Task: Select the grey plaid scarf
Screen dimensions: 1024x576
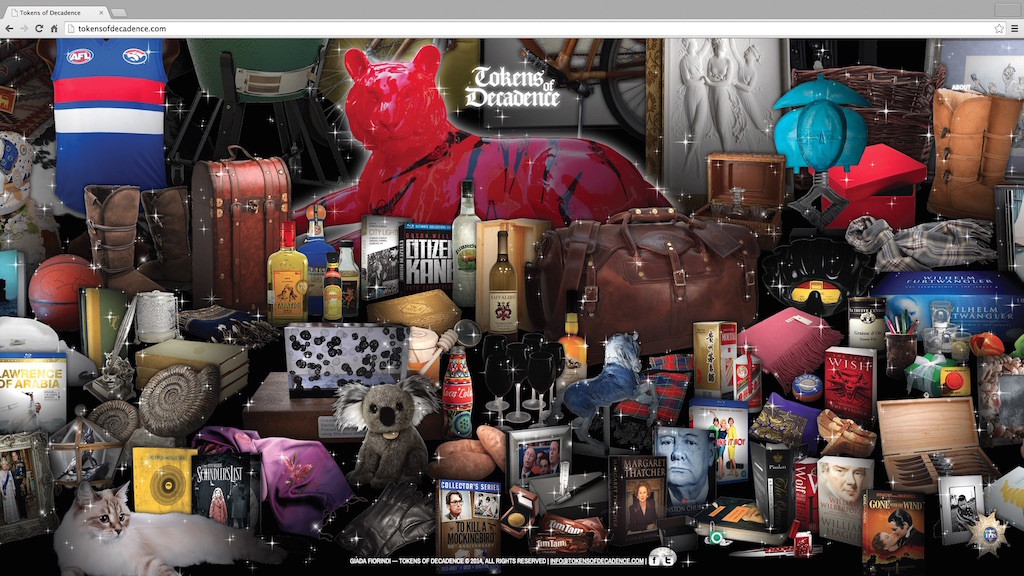Action: pos(921,242)
